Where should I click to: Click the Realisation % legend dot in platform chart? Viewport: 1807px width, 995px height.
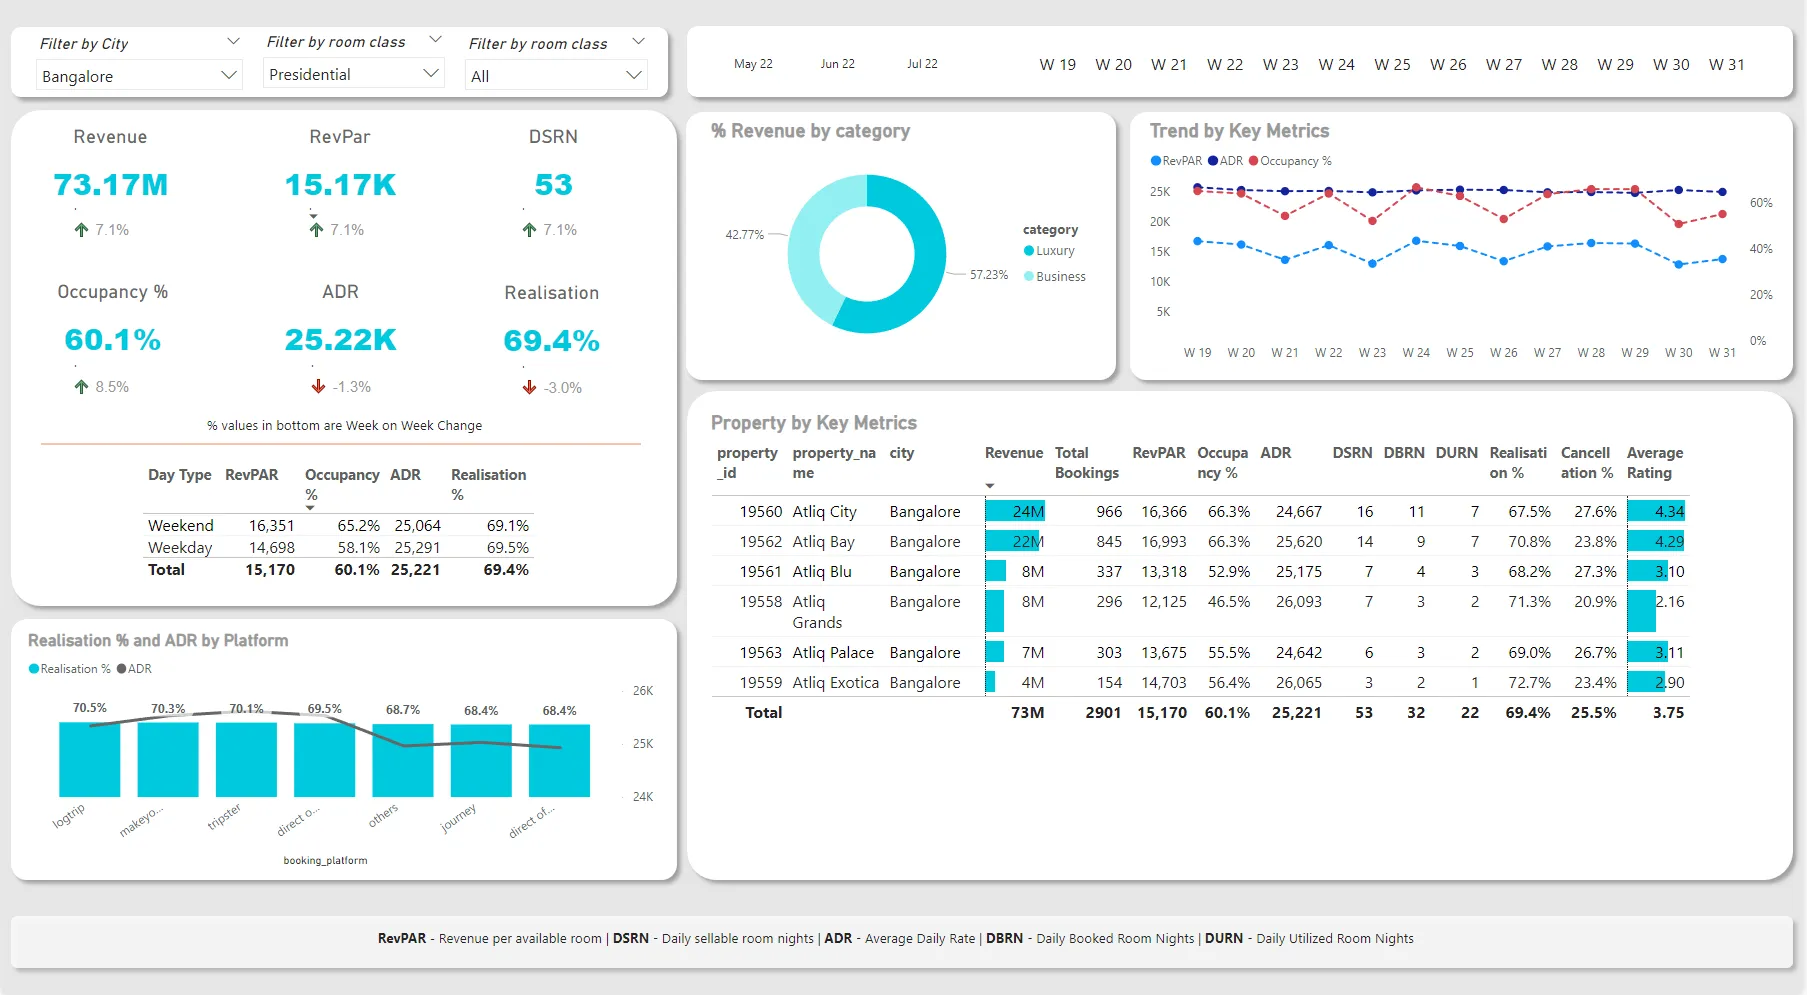34,669
